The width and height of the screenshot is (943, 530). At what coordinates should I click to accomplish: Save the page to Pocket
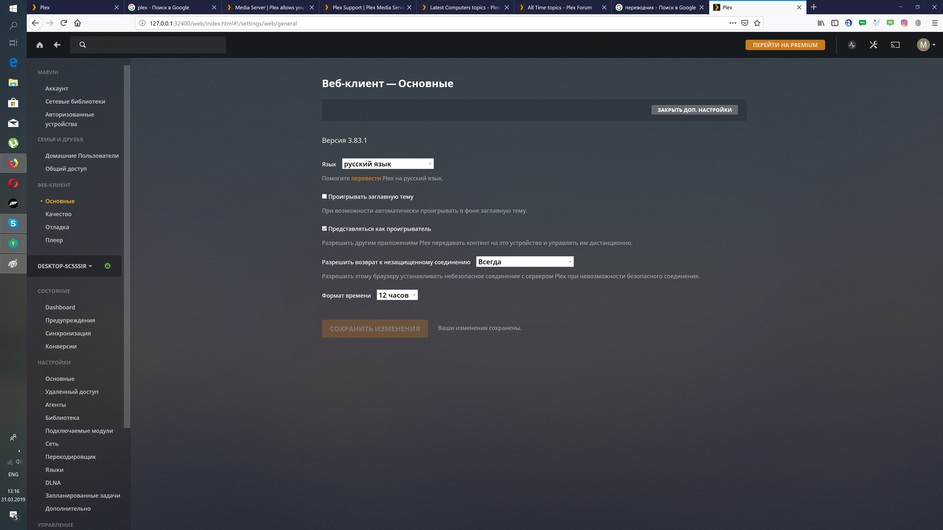coord(745,23)
